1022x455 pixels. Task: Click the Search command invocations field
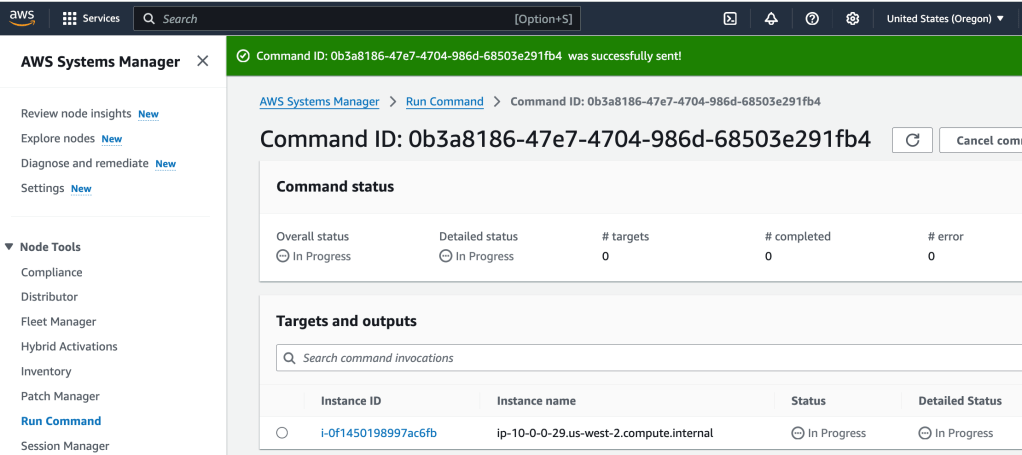pos(650,358)
